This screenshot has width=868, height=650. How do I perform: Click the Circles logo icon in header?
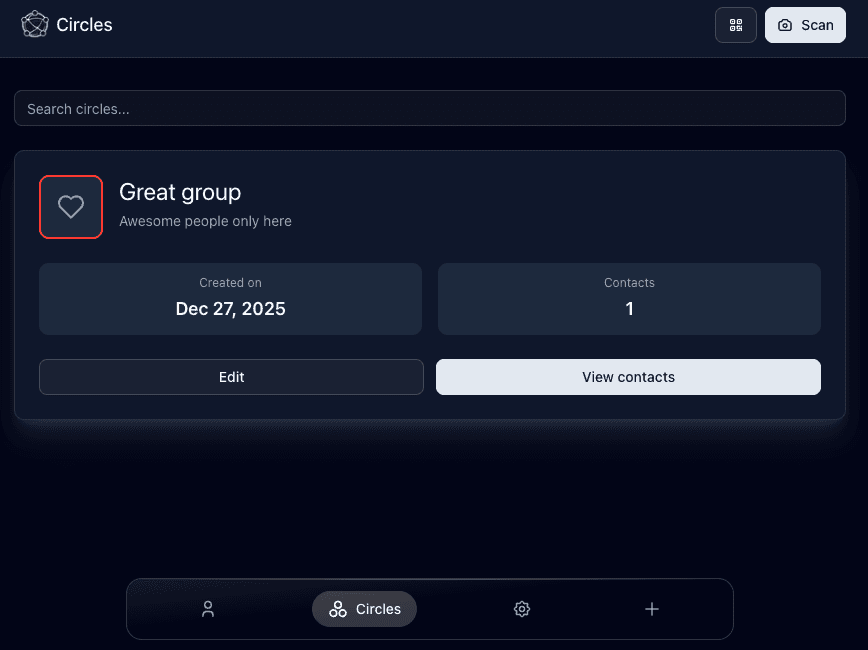tap(35, 25)
